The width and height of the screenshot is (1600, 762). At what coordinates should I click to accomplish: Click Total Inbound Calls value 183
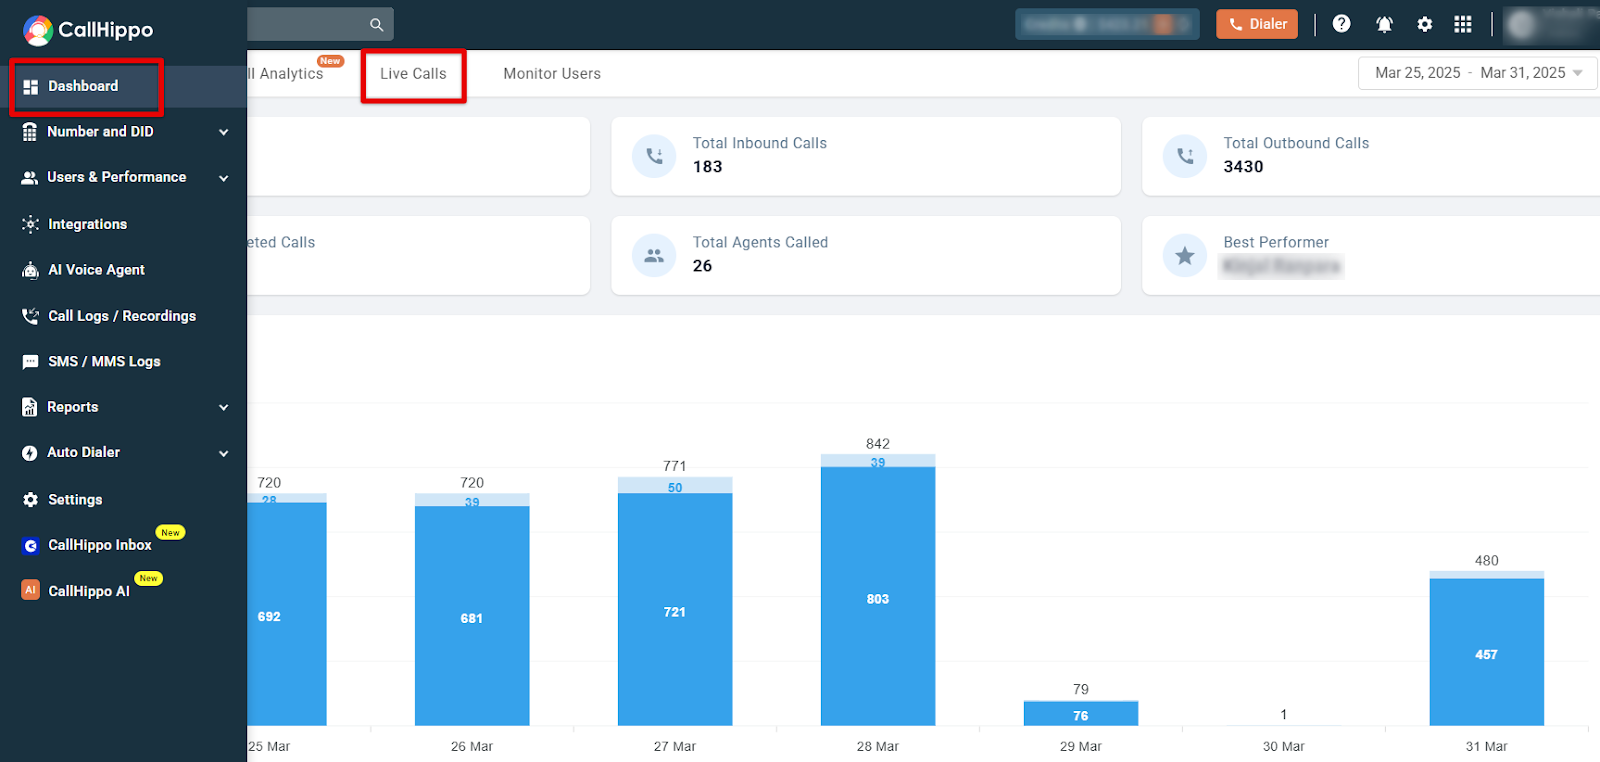coord(708,167)
